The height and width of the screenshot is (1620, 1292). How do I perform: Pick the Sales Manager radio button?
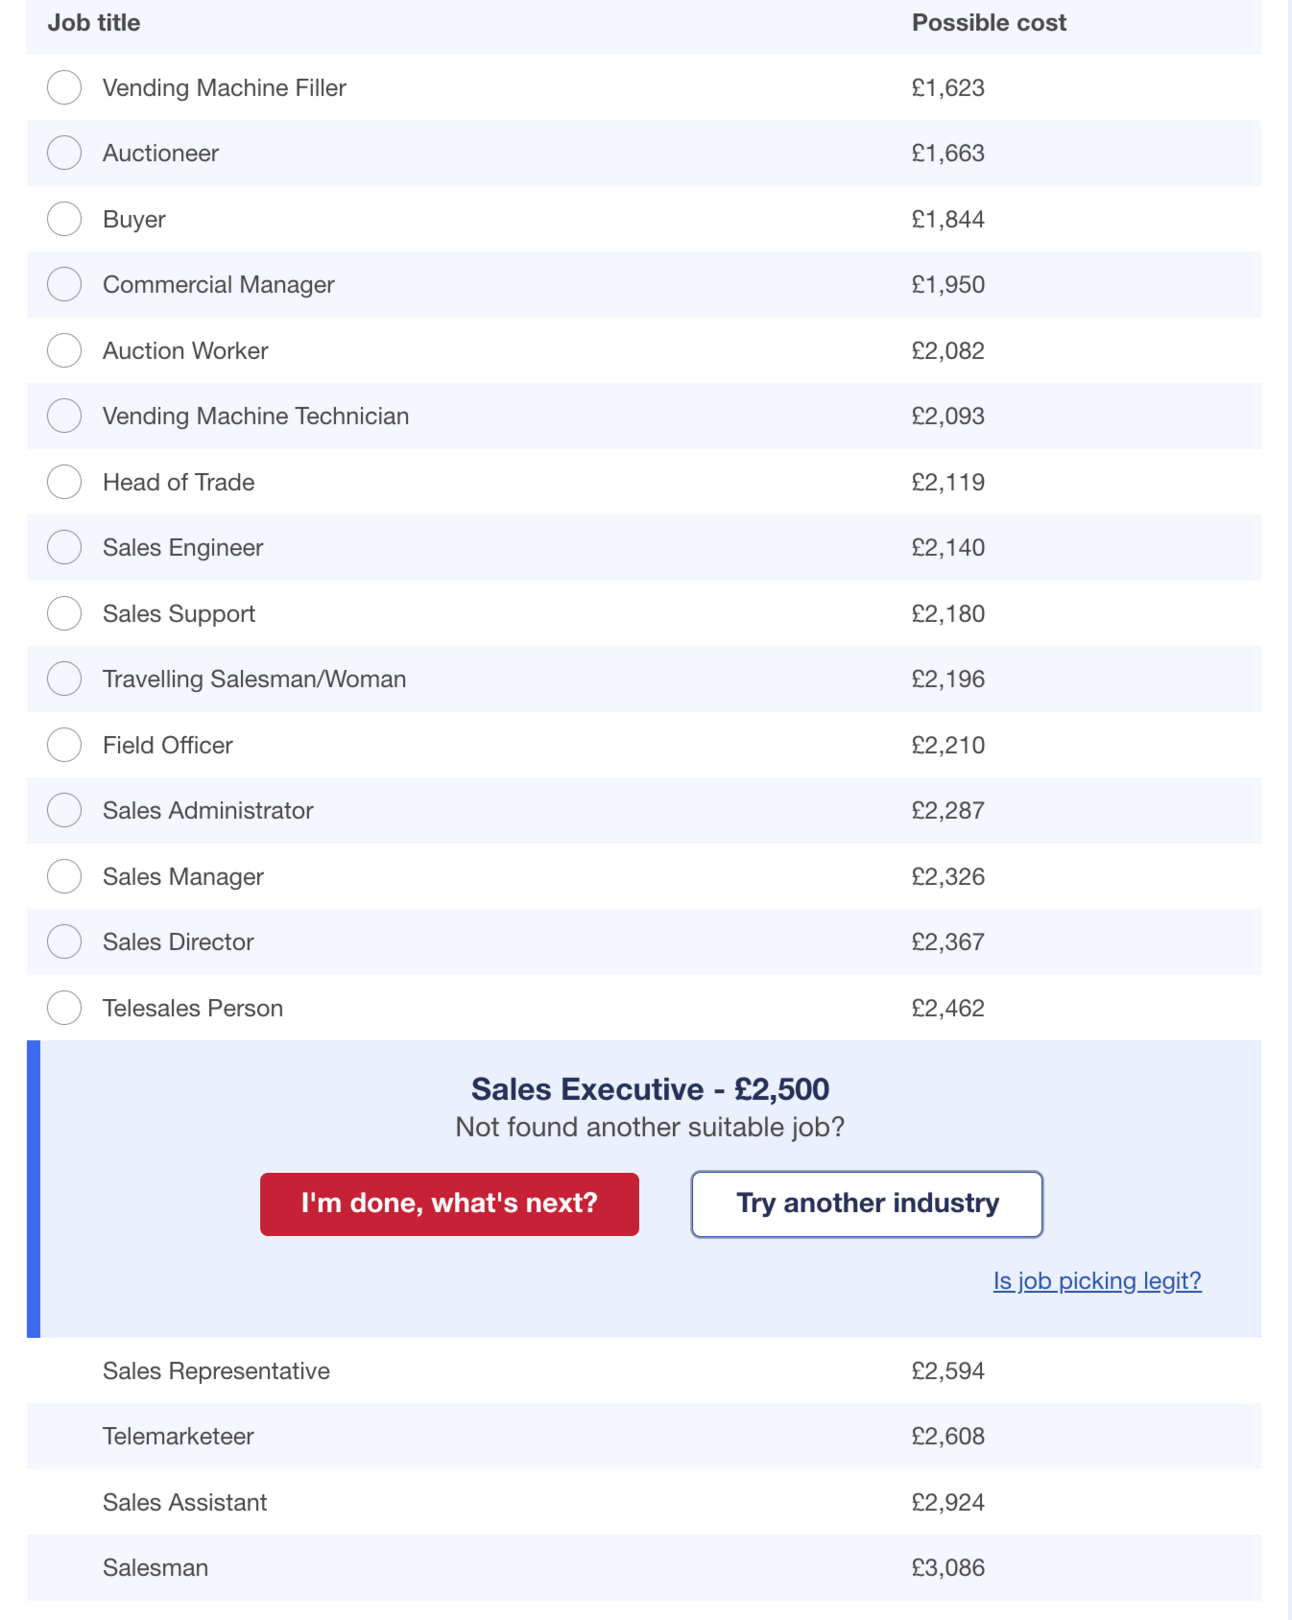tap(64, 877)
